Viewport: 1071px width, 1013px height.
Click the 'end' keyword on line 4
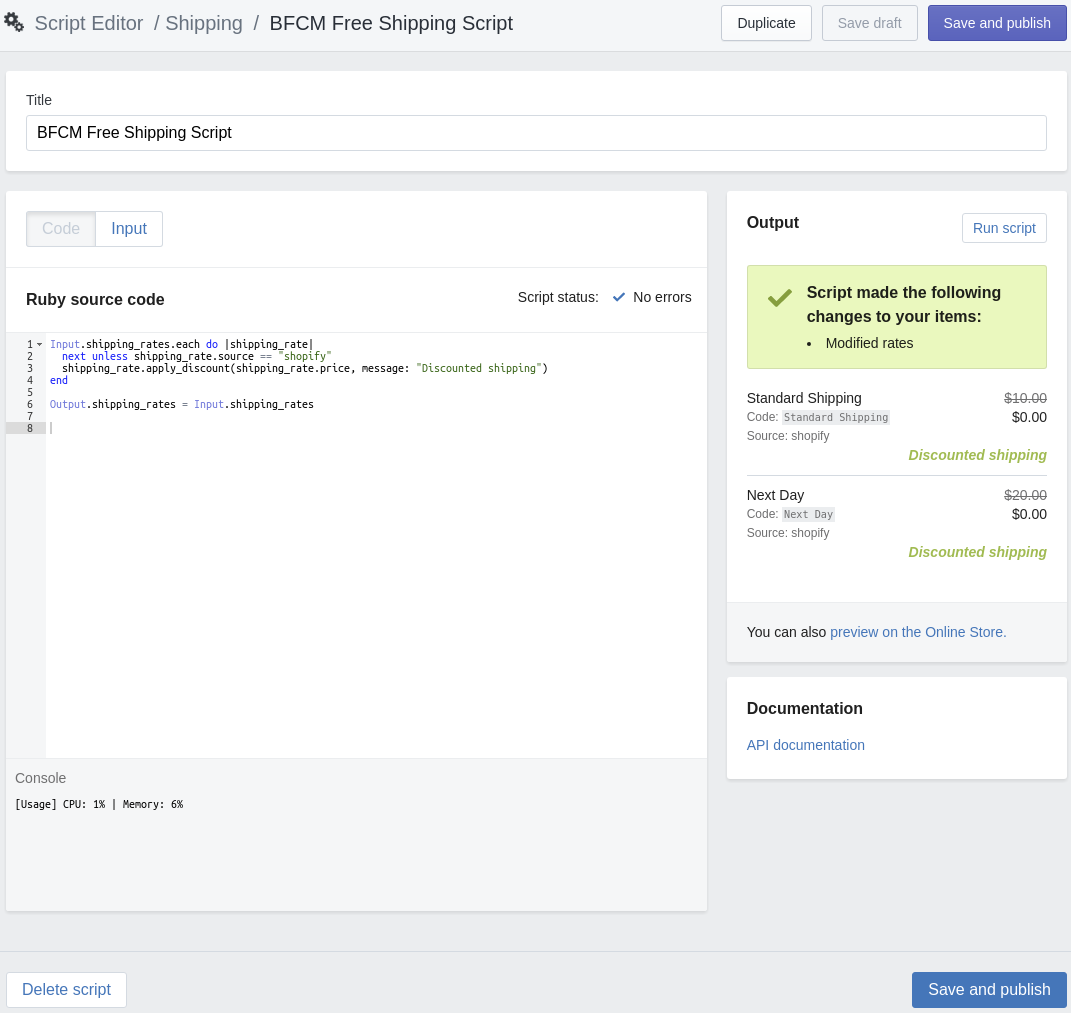tap(59, 380)
